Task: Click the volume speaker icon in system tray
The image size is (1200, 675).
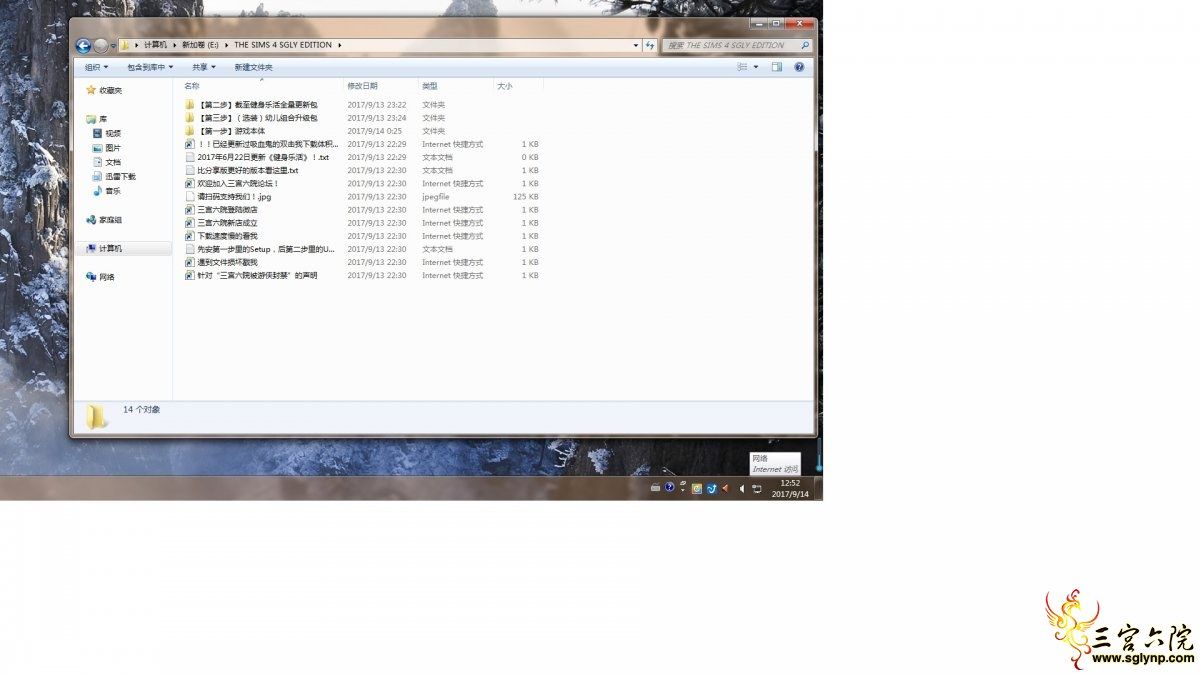Action: (741, 488)
